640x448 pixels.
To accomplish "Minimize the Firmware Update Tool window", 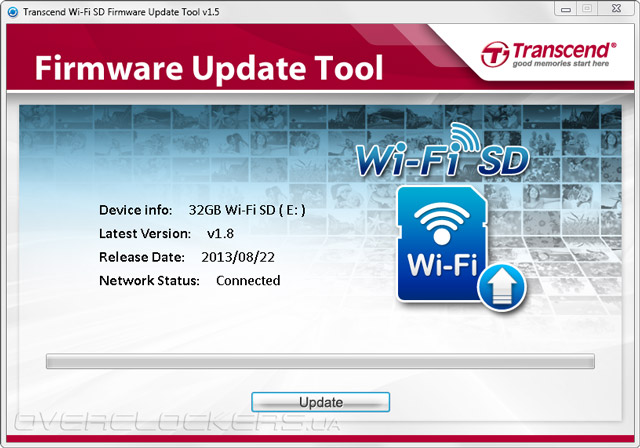I will pos(566,9).
